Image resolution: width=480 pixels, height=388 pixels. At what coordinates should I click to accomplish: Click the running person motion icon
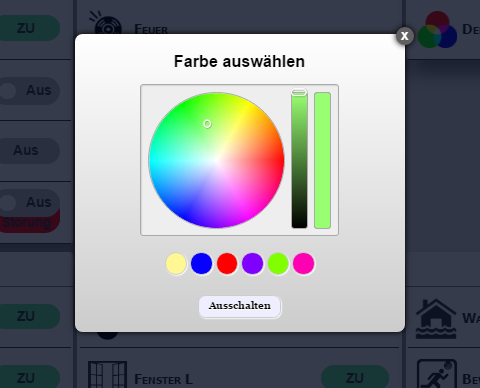(x=437, y=374)
